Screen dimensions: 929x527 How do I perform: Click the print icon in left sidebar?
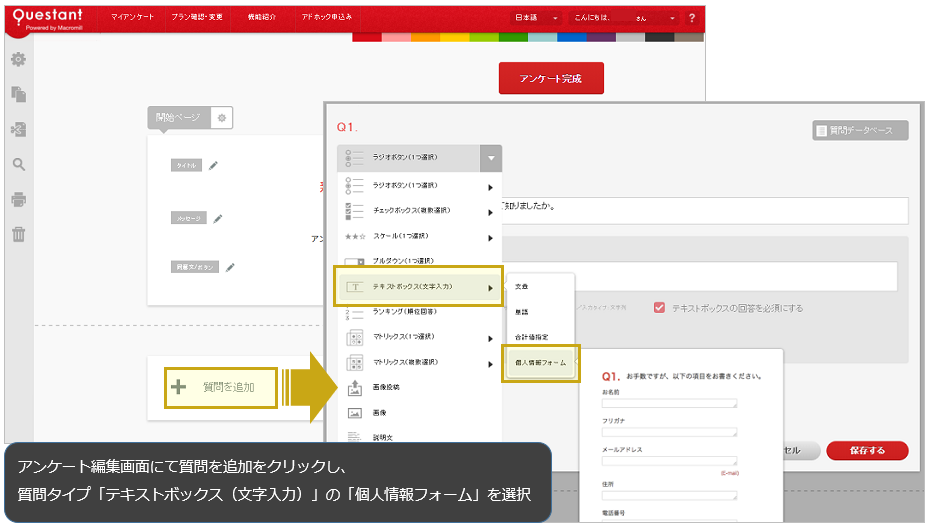[x=18, y=200]
